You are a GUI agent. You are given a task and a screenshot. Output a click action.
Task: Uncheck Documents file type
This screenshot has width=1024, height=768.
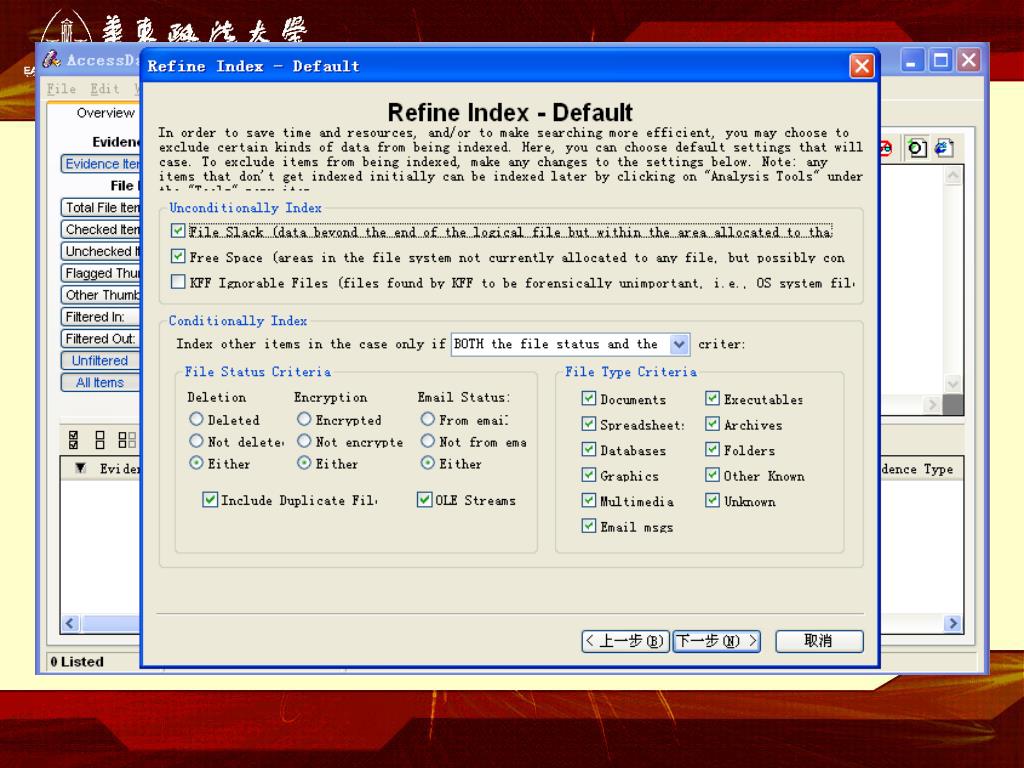[x=588, y=398]
